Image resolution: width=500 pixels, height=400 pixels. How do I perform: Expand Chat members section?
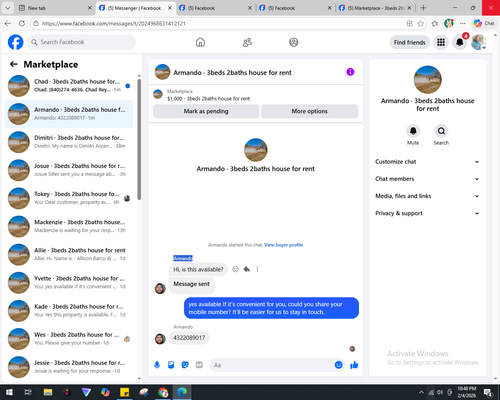(x=427, y=179)
